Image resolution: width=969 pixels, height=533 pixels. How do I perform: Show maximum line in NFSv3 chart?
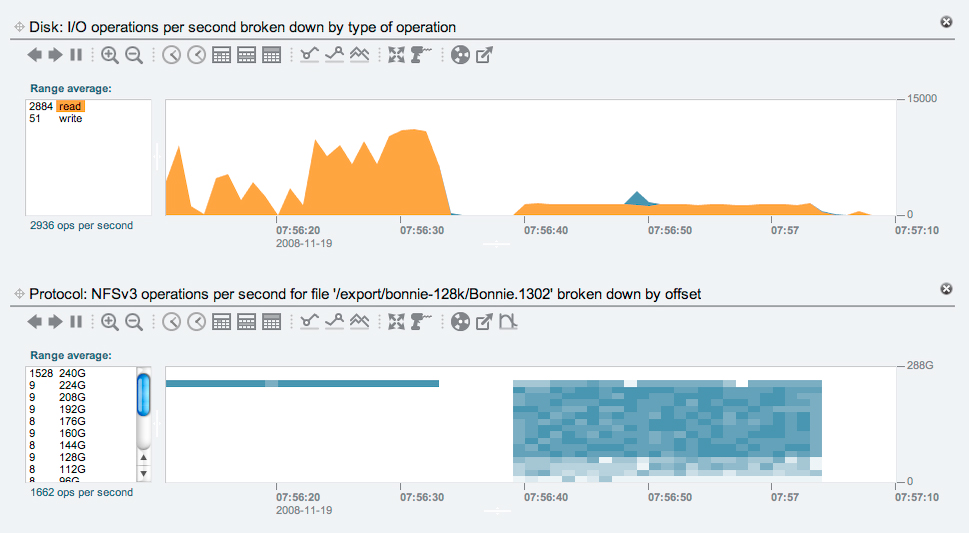pos(335,322)
